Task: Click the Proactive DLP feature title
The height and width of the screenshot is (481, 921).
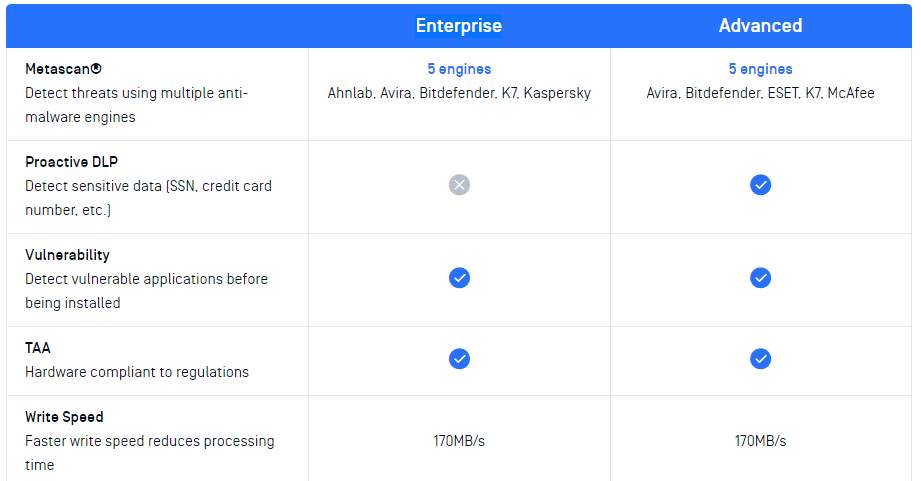Action: pos(72,162)
